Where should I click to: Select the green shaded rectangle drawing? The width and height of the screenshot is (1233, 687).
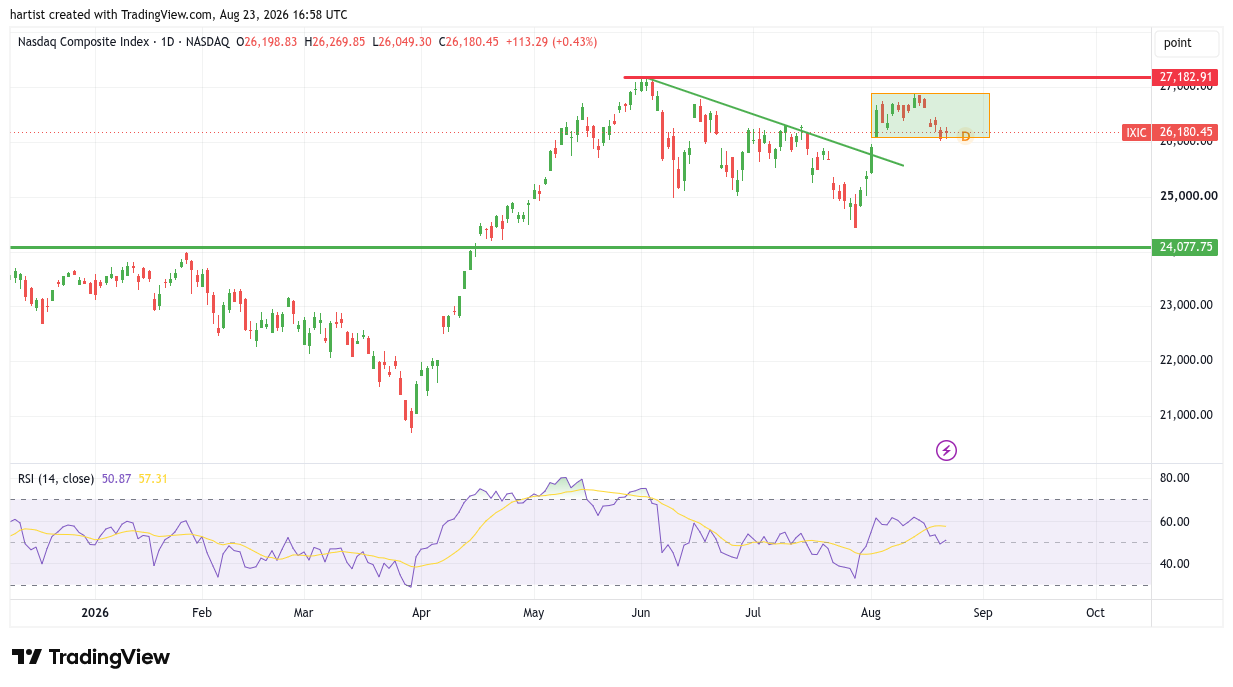tap(930, 116)
